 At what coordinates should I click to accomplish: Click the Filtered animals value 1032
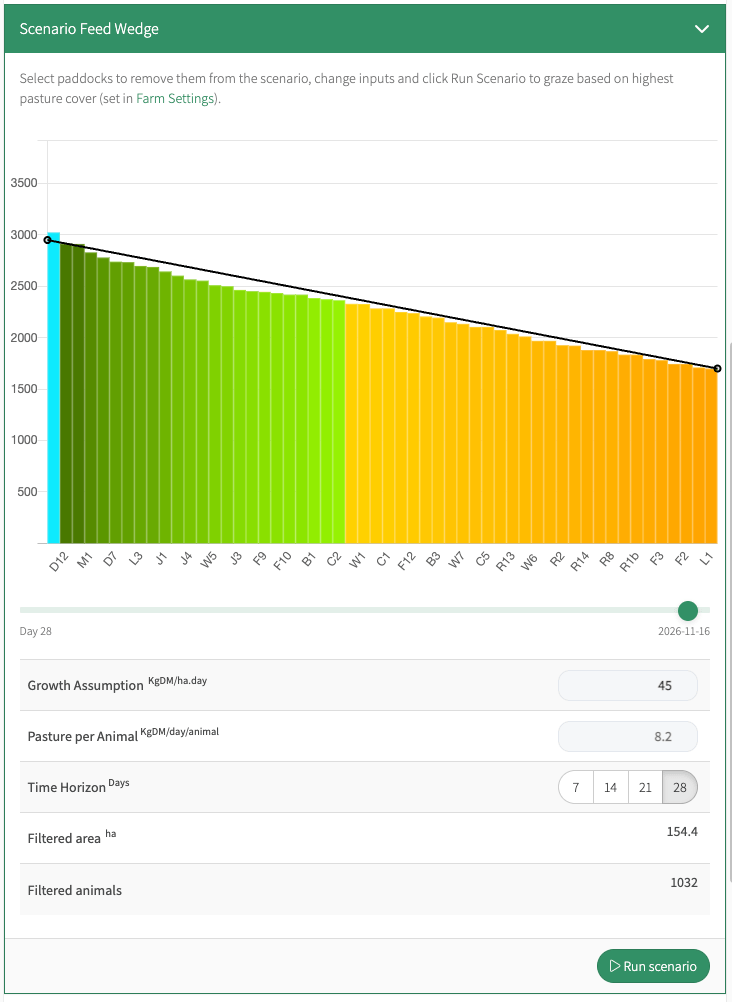(x=683, y=883)
